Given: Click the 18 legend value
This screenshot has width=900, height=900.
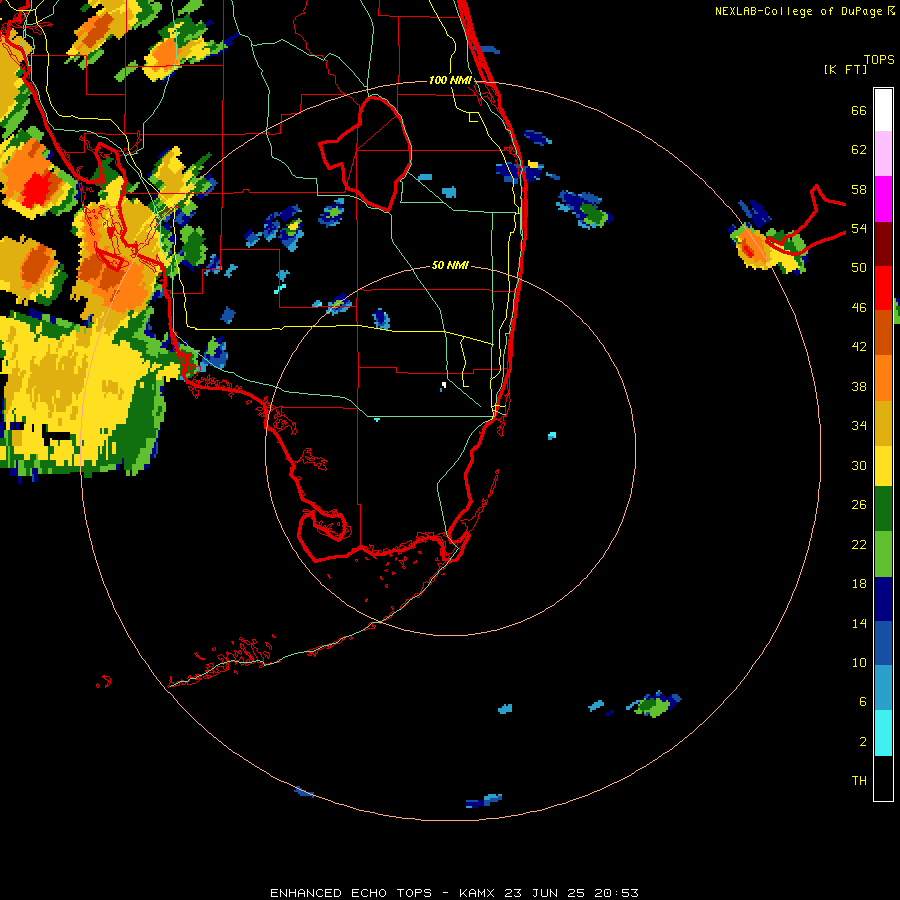Looking at the screenshot, I should (859, 584).
